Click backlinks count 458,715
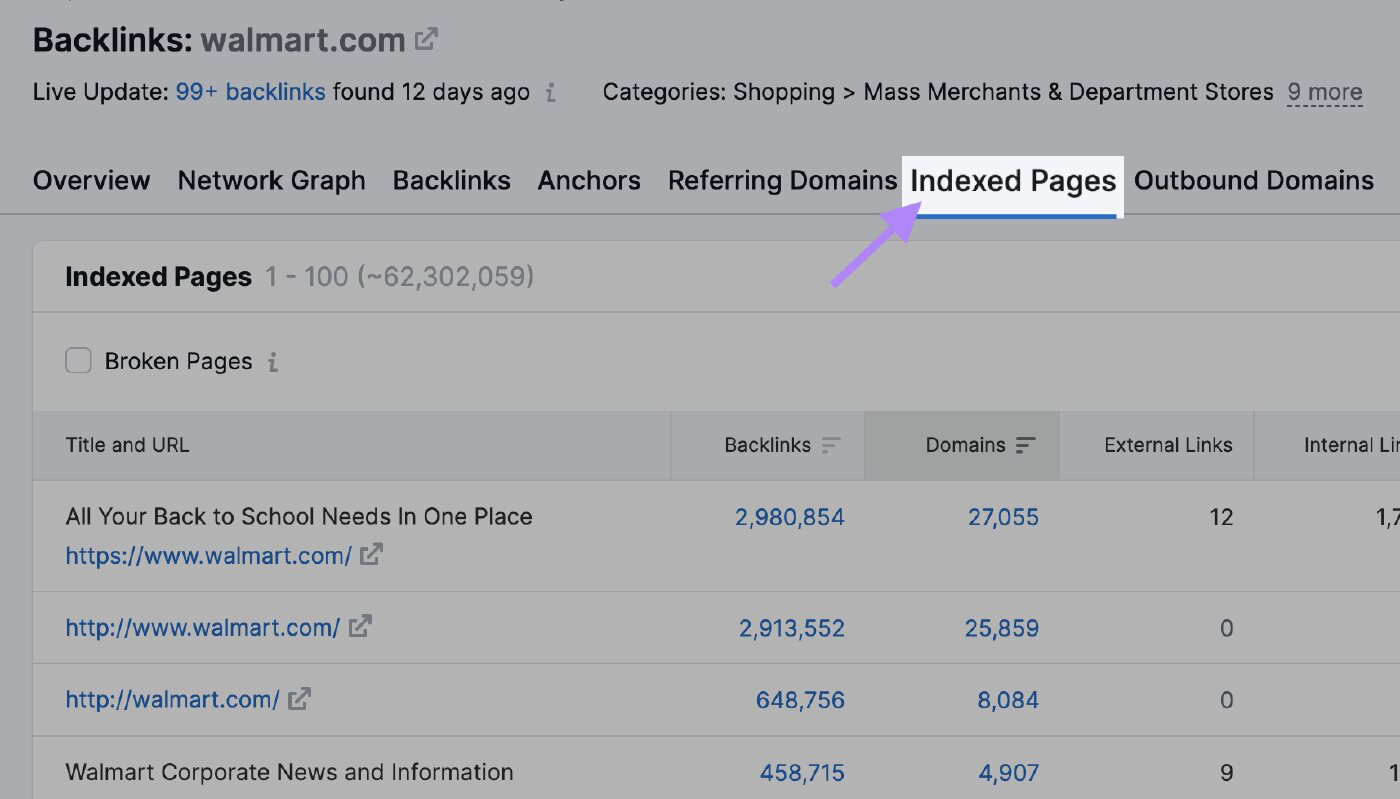The image size is (1400, 799). pyautogui.click(x=802, y=773)
